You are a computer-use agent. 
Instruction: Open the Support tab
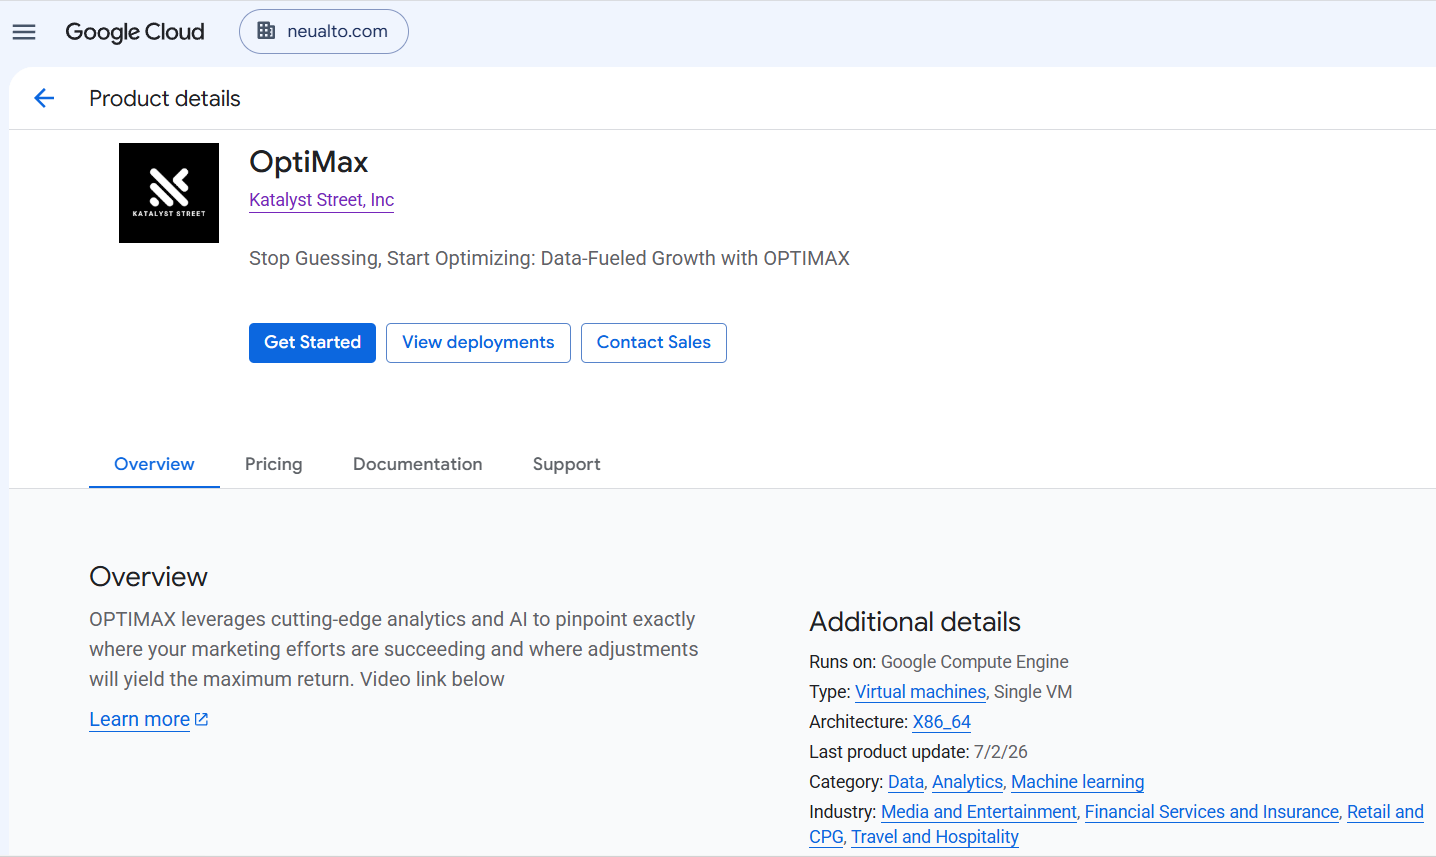tap(567, 464)
